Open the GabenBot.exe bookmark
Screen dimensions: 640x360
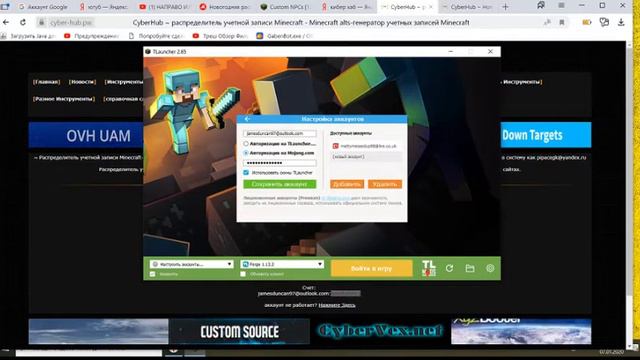tap(284, 36)
